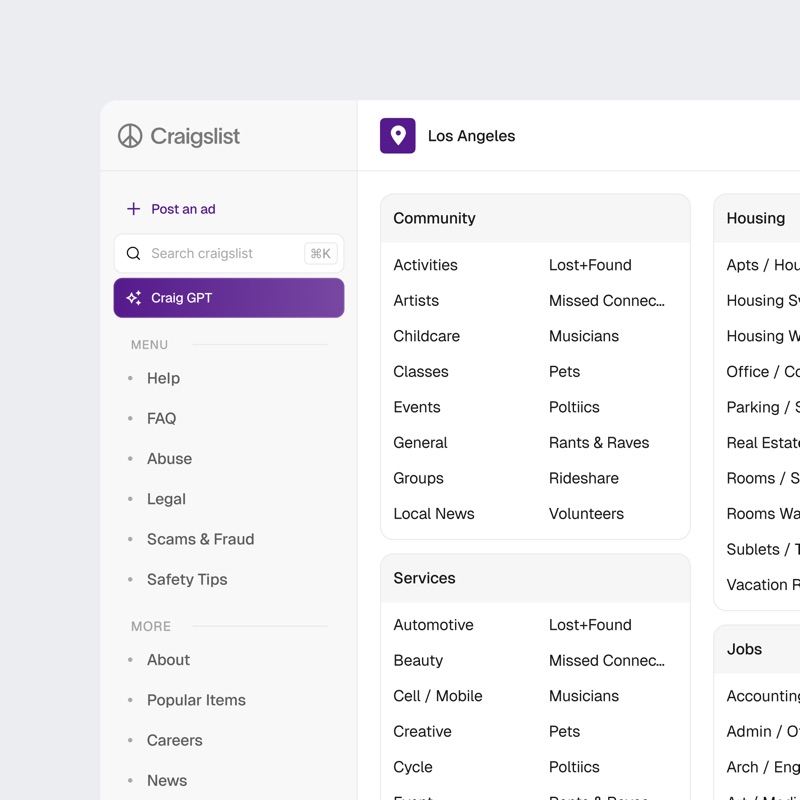Click the ⌘K shortcut badge
Viewport: 800px width, 800px height.
[x=320, y=253]
